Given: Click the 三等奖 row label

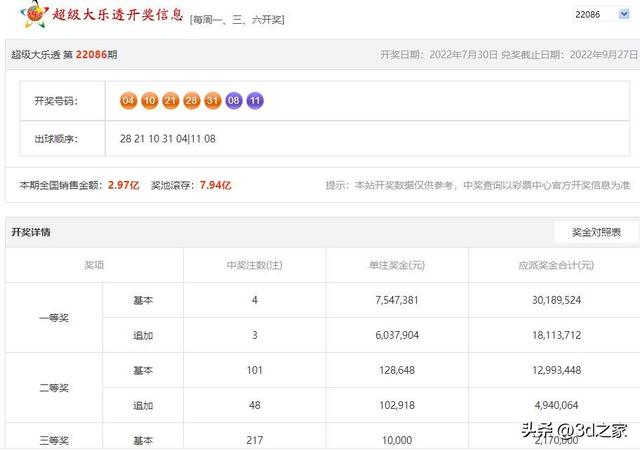Looking at the screenshot, I should coord(54,440).
